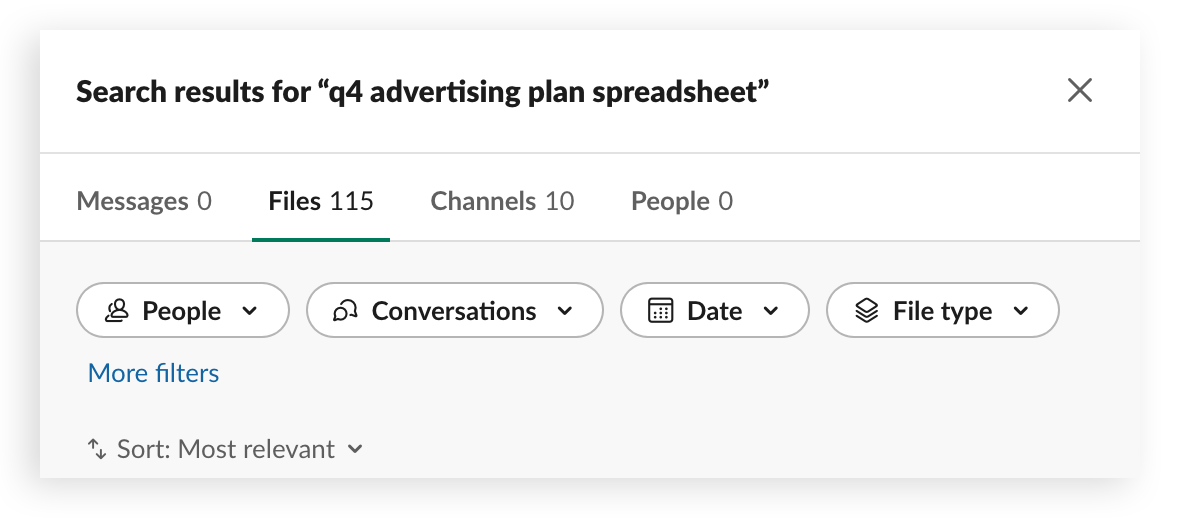Click the stacked layers icon in File type
The width and height of the screenshot is (1180, 528).
click(867, 311)
